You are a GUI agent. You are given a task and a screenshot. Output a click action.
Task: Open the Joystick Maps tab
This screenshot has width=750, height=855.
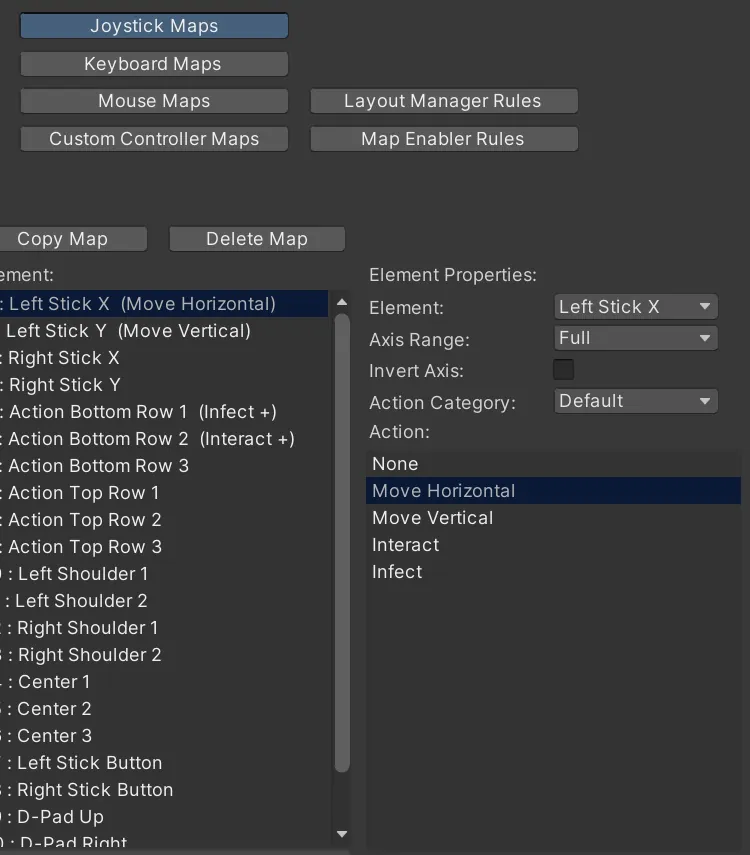(154, 26)
